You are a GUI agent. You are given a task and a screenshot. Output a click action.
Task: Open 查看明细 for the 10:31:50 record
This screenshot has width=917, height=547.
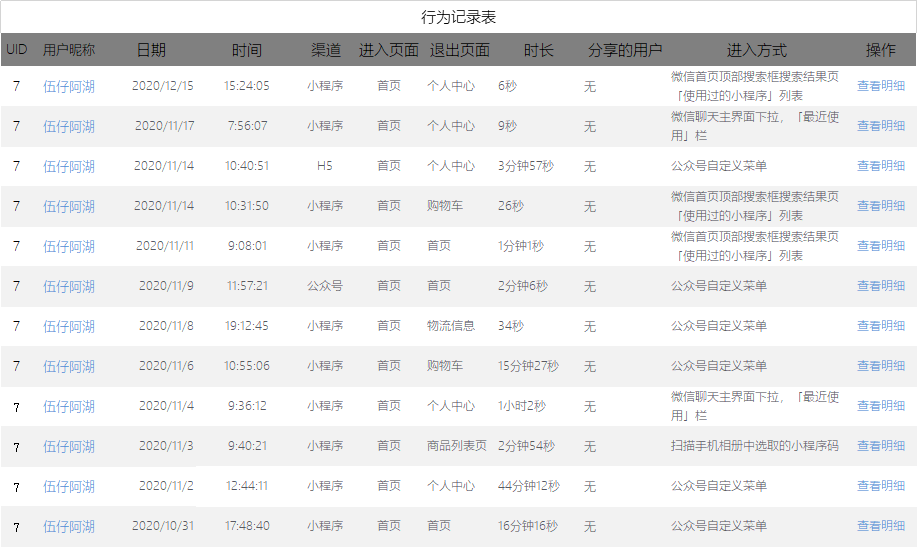(880, 206)
